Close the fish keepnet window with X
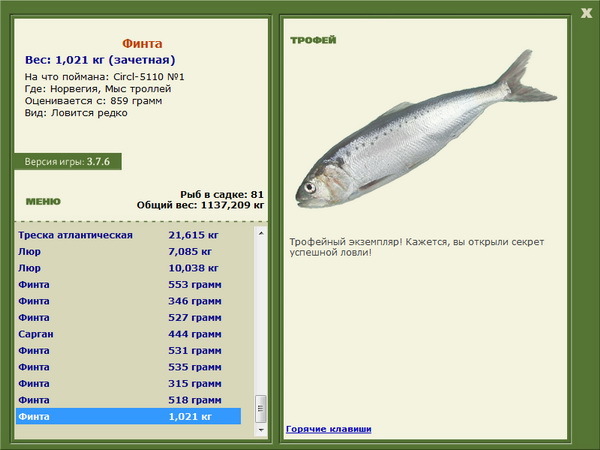Image resolution: width=600 pixels, height=450 pixels. (586, 13)
